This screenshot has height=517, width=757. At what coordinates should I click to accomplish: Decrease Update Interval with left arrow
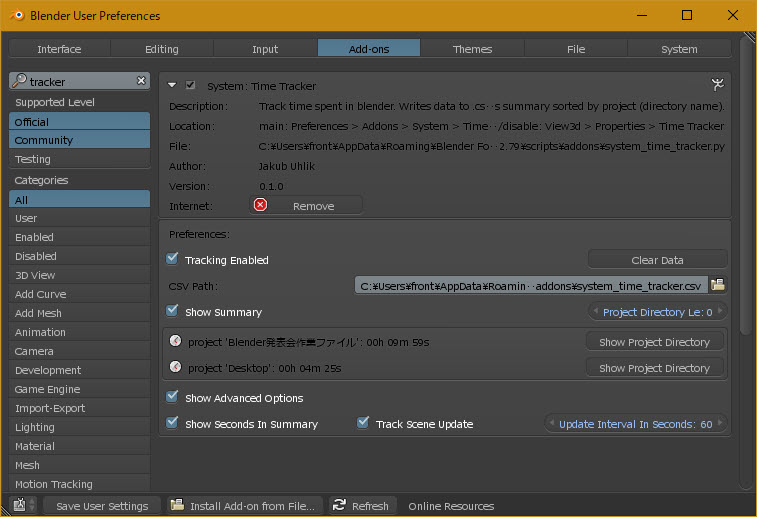pyautogui.click(x=551, y=423)
